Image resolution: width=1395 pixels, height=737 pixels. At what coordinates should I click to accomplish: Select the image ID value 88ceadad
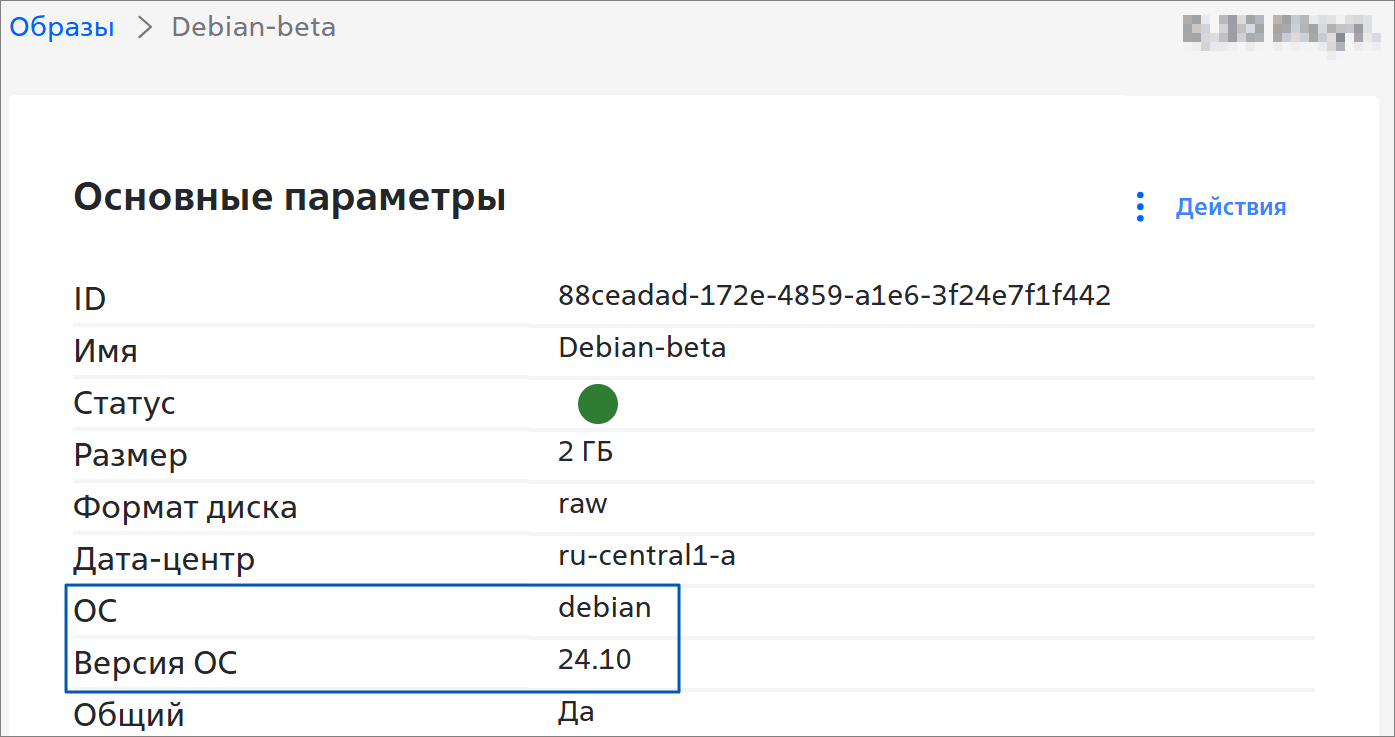tap(834, 295)
